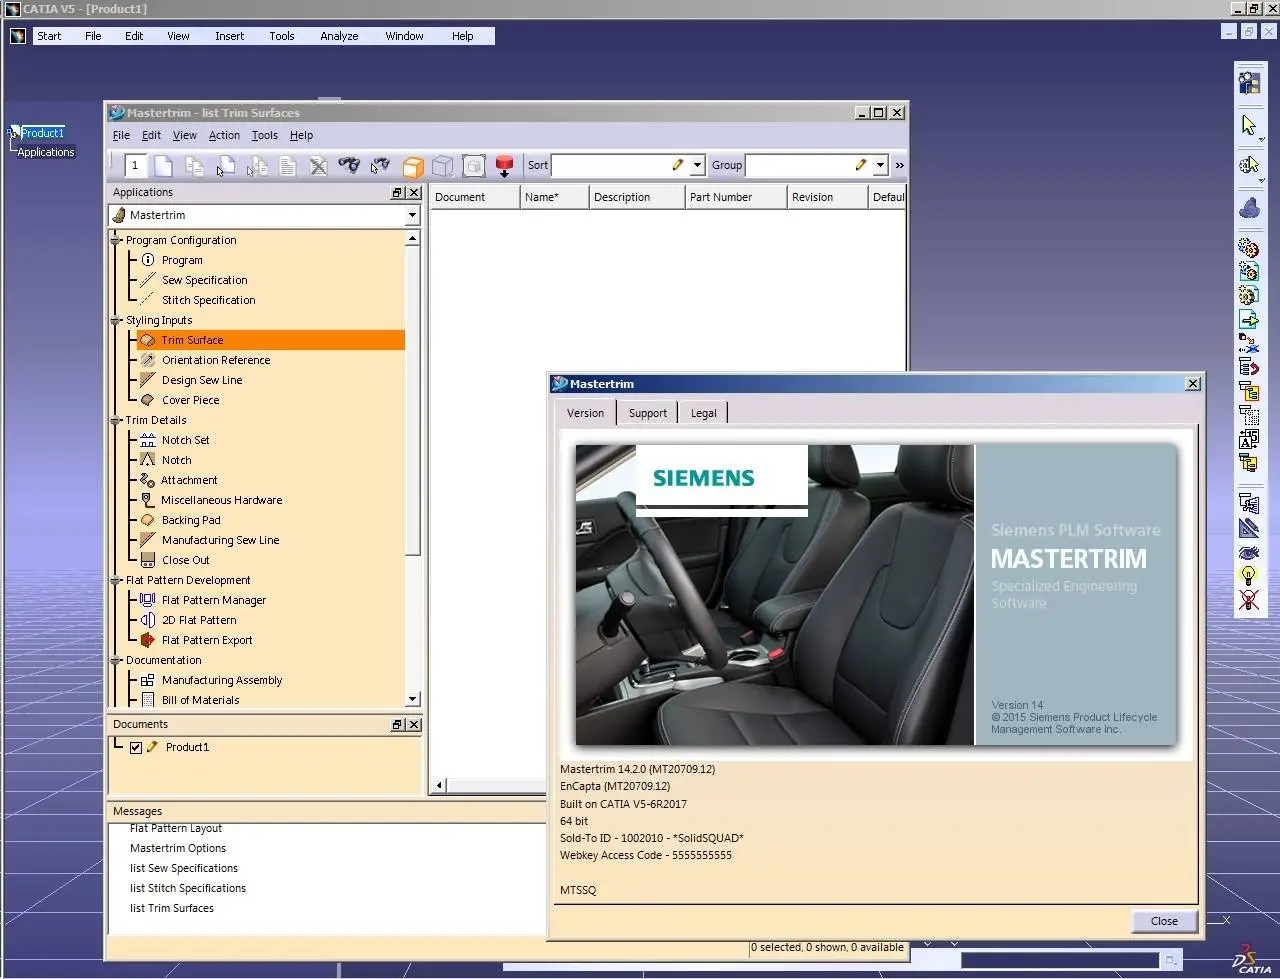
Task: Toggle the Product1 document checkbox
Action: point(136,747)
